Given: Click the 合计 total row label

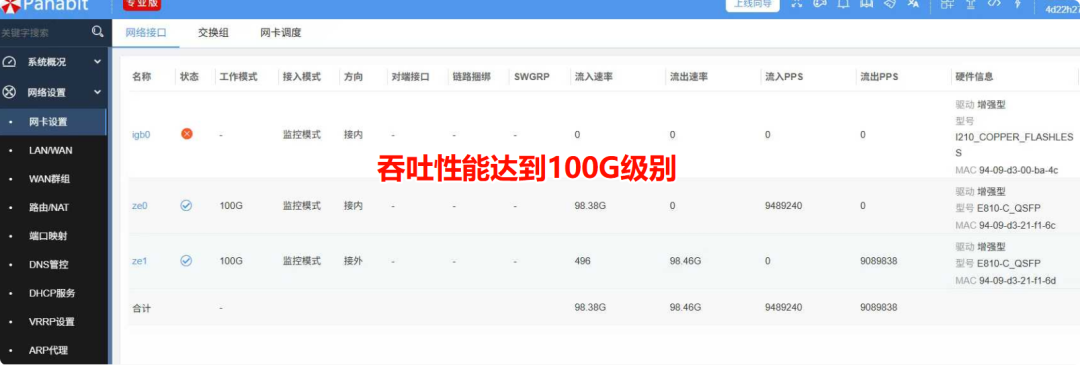Looking at the screenshot, I should (141, 308).
